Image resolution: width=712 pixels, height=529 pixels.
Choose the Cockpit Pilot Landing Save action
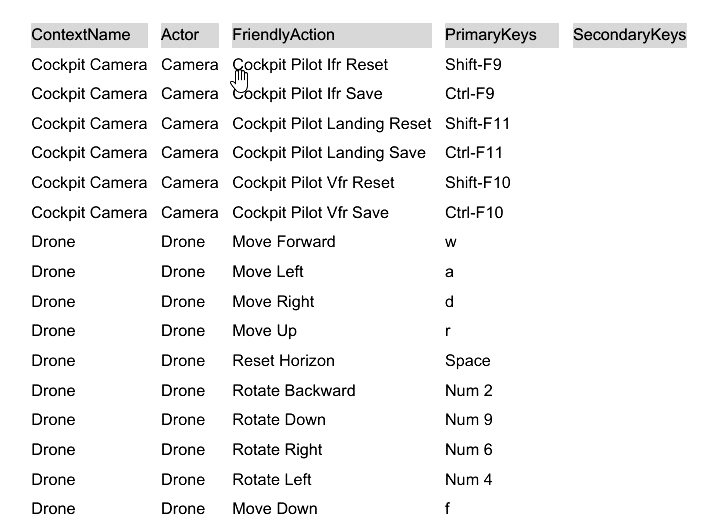tap(329, 153)
